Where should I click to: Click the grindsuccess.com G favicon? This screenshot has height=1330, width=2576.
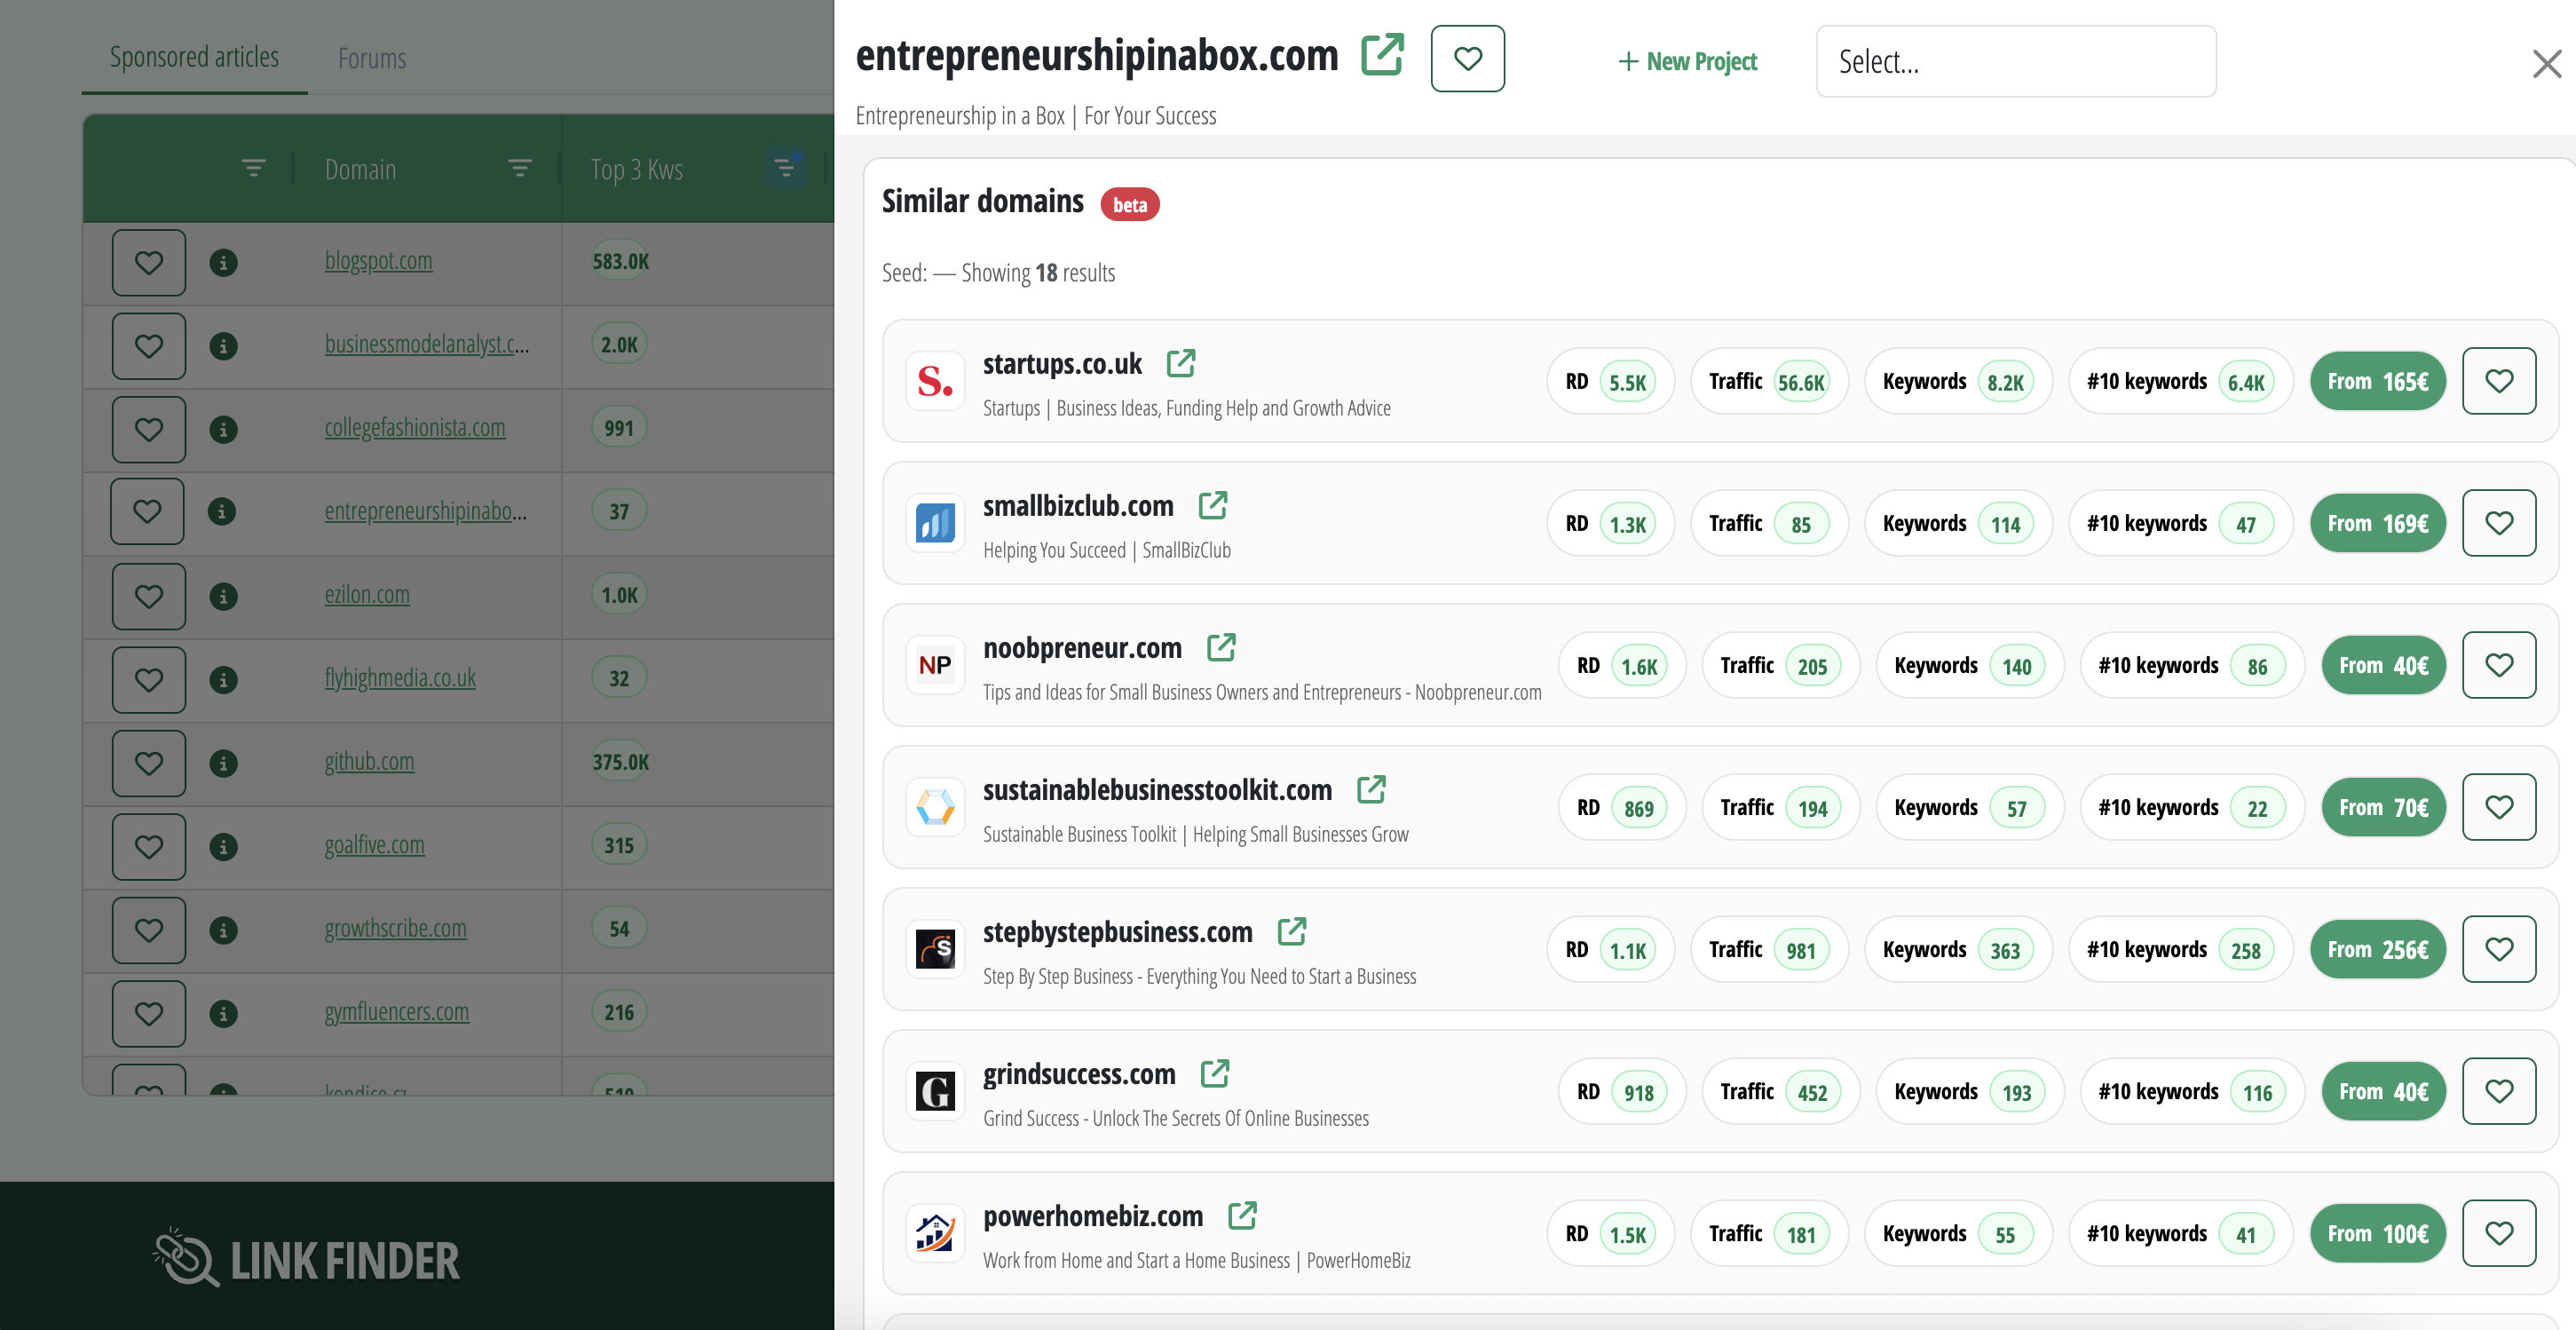(x=935, y=1091)
